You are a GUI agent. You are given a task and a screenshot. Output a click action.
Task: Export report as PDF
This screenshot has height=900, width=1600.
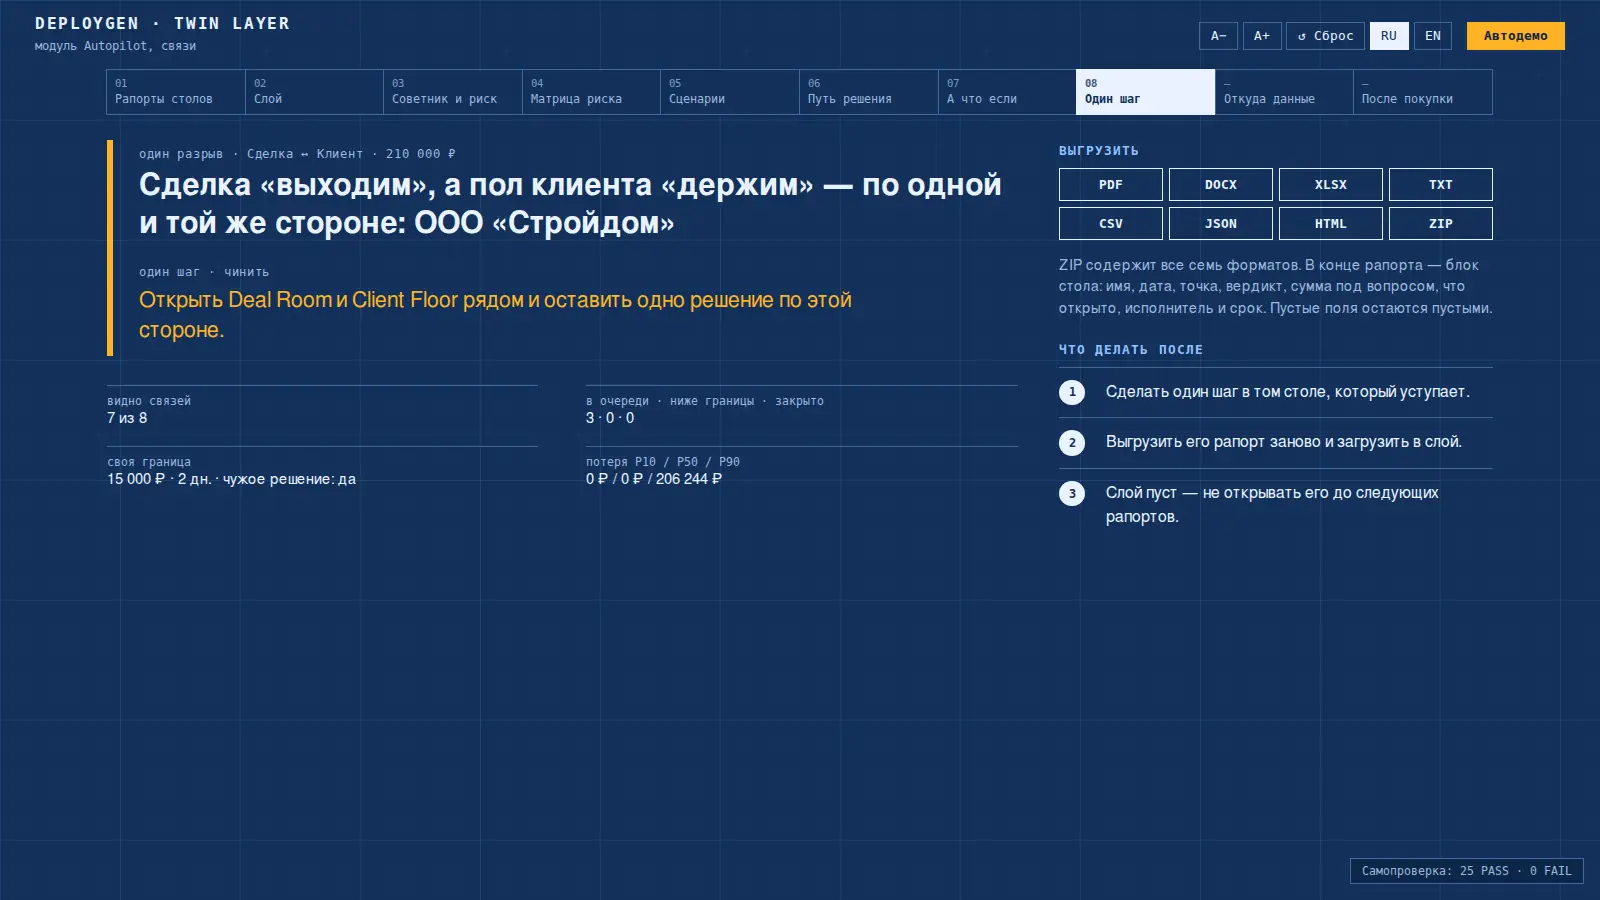[x=1110, y=185]
